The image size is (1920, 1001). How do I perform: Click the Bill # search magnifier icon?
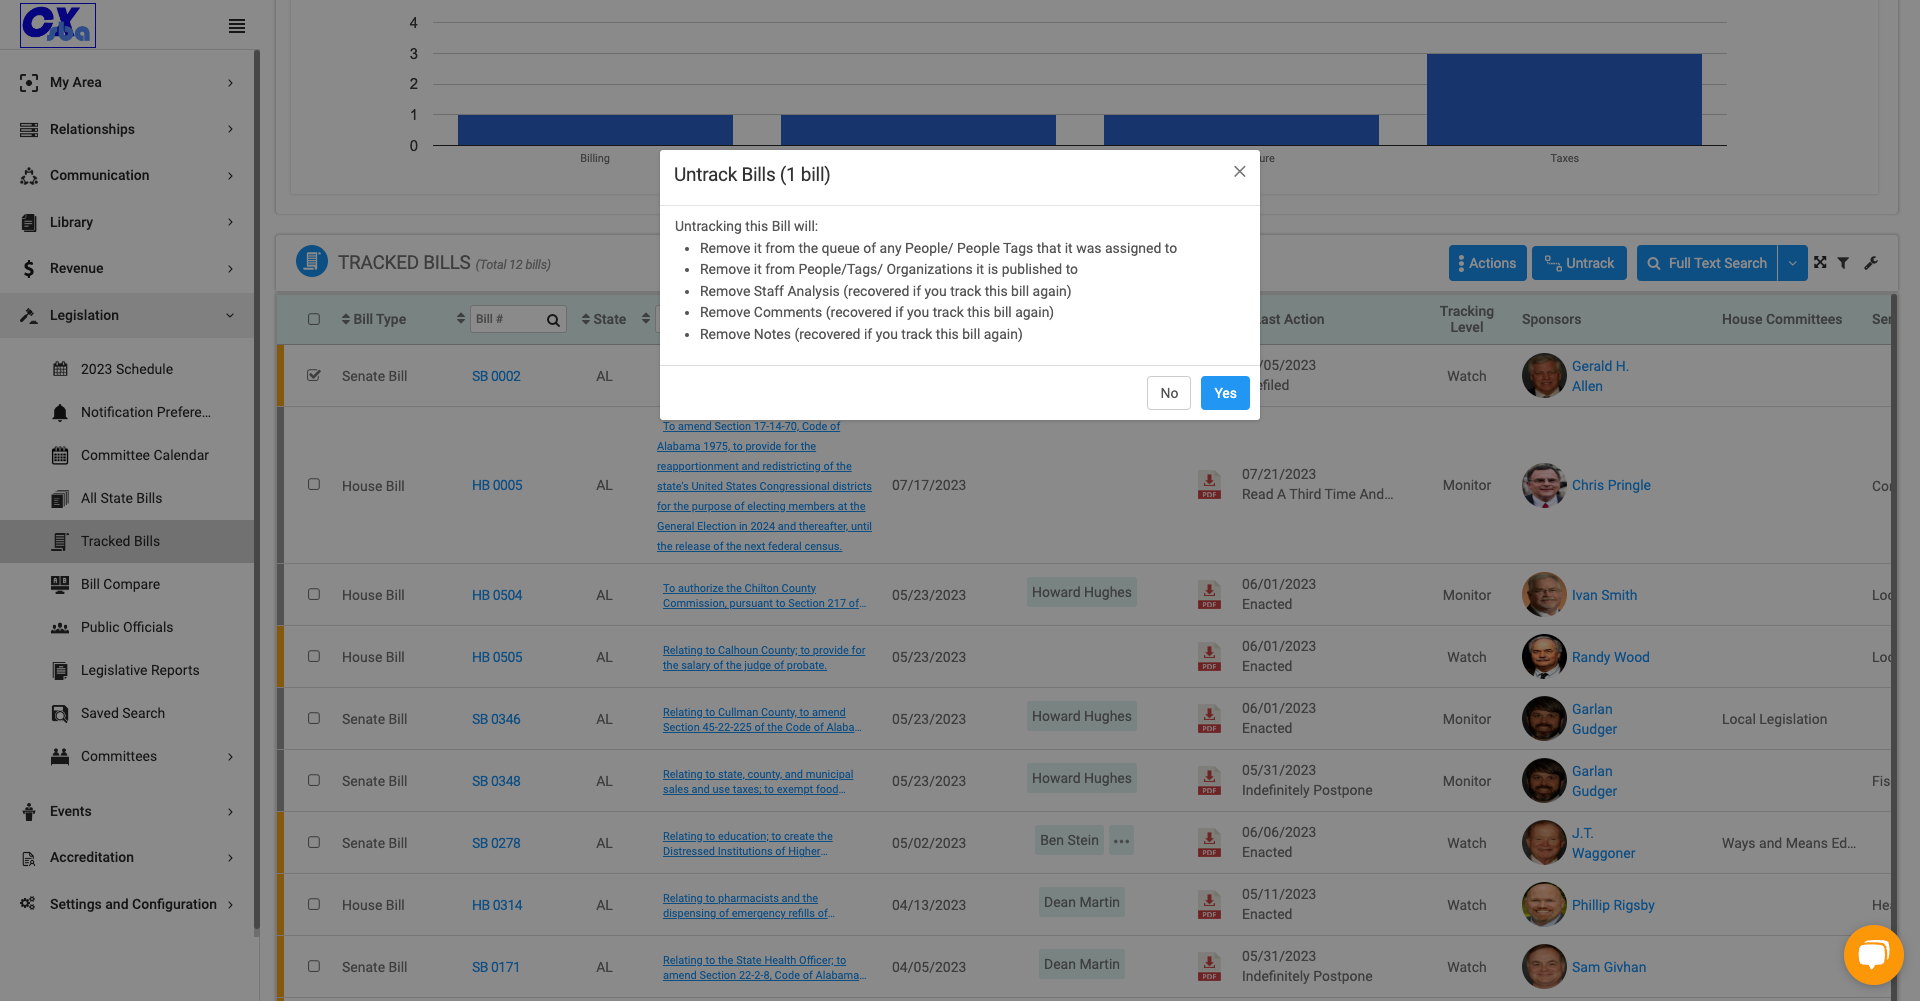pyautogui.click(x=553, y=320)
